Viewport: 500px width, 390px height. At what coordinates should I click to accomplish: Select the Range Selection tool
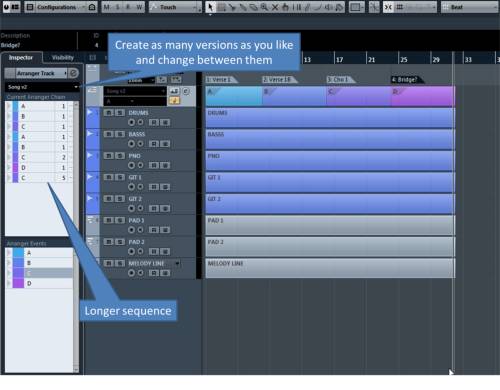[x=221, y=7]
